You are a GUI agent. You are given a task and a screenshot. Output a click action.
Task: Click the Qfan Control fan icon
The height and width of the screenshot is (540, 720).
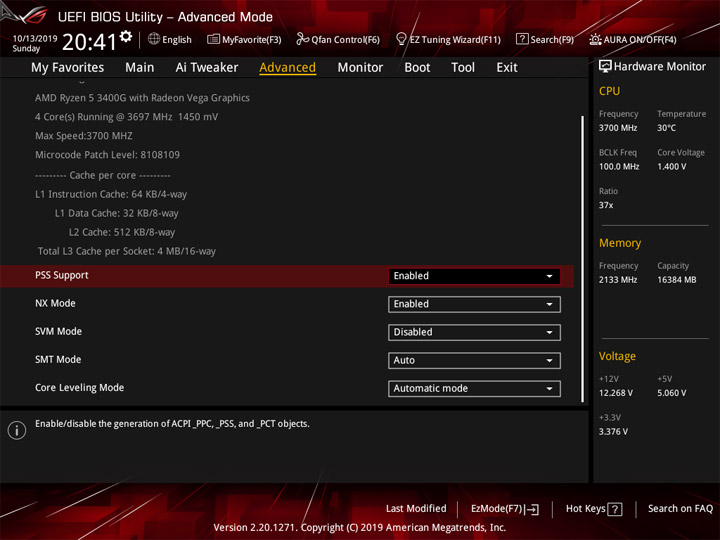[x=302, y=39]
